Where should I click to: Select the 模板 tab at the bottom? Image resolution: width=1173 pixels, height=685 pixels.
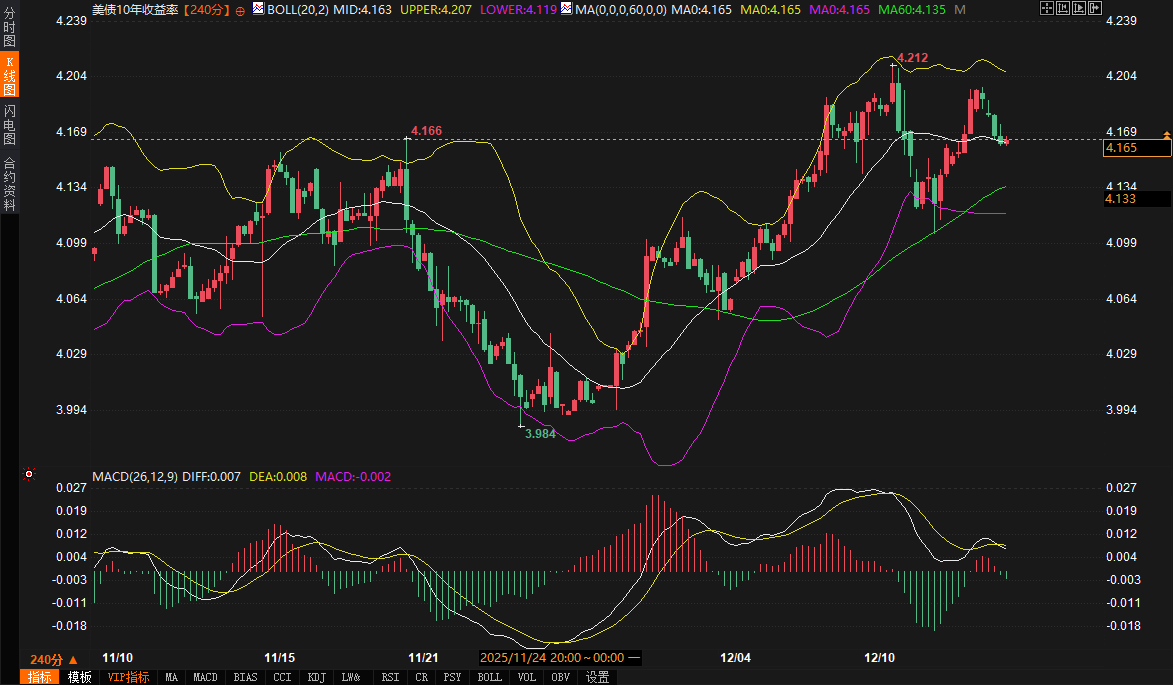point(80,677)
